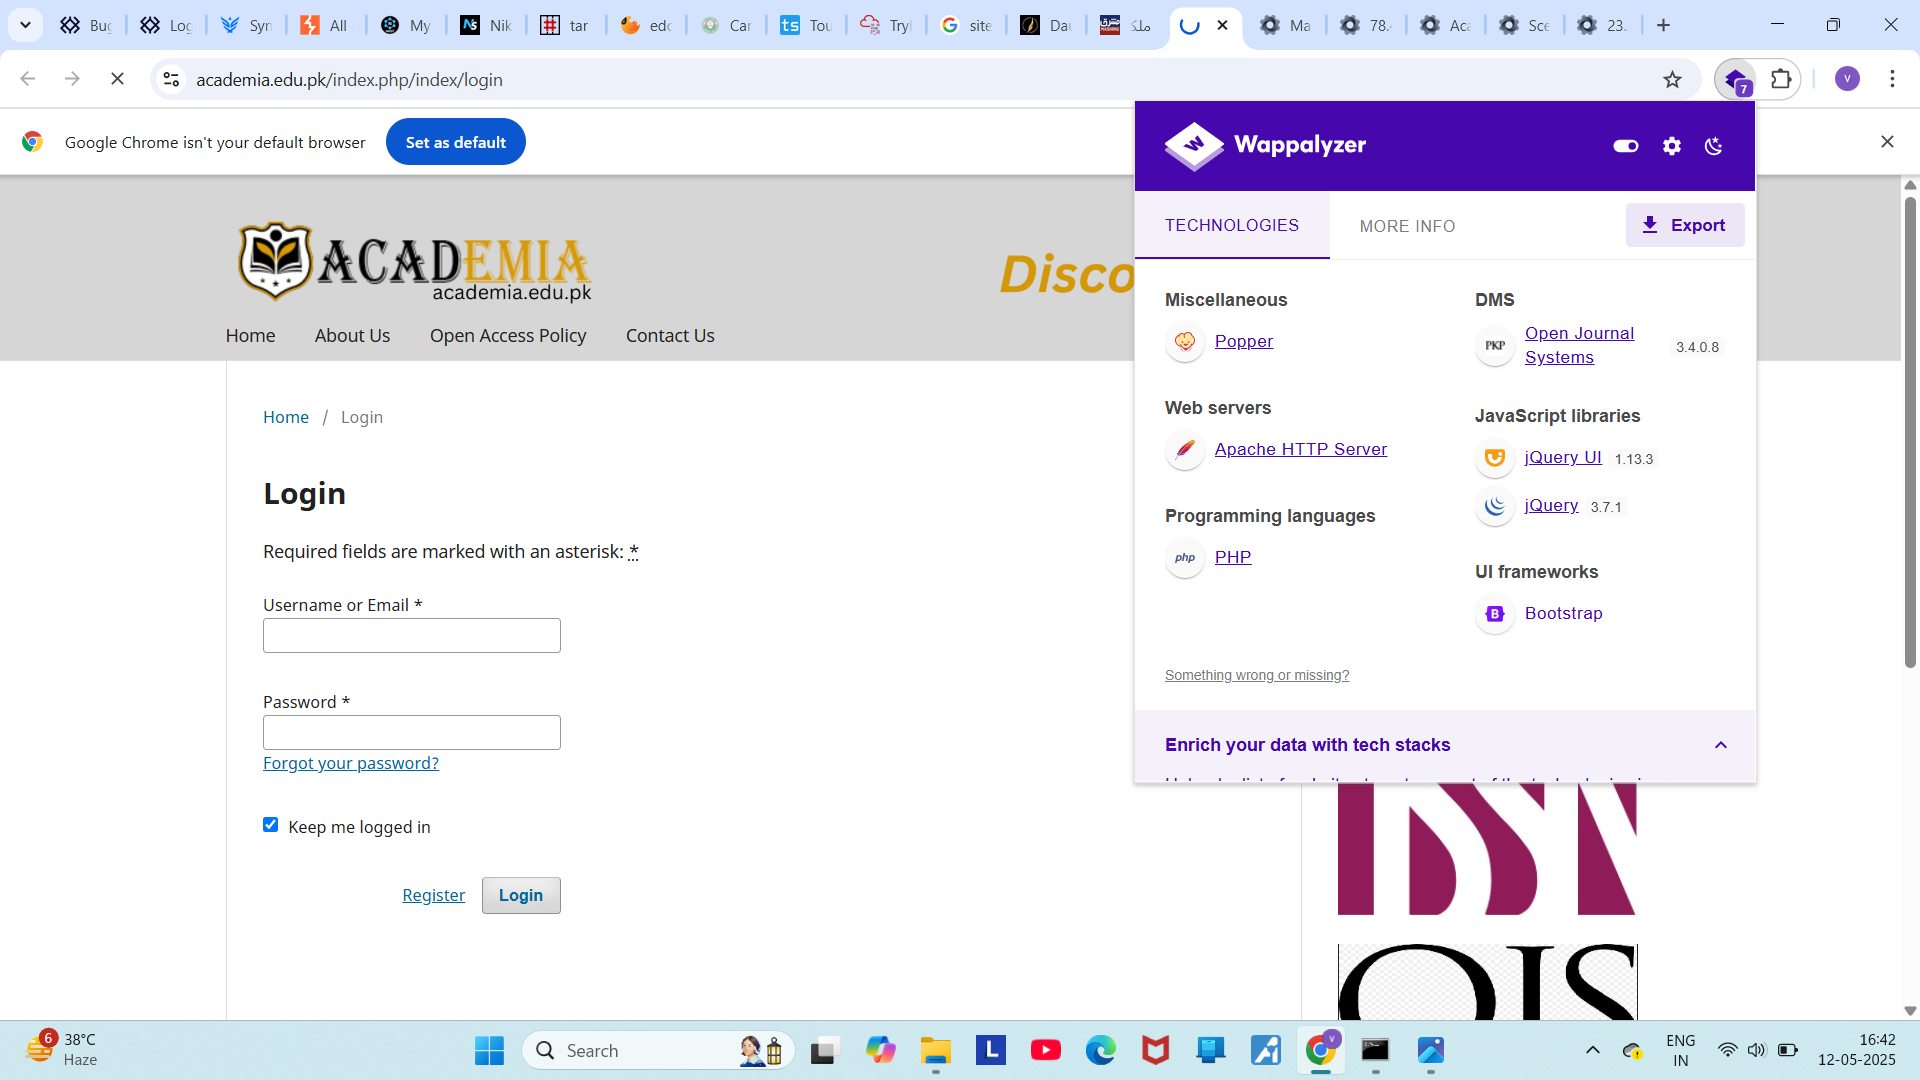Open the weather widget showing 38°C Haze
The image size is (1920, 1080).
(62, 1050)
